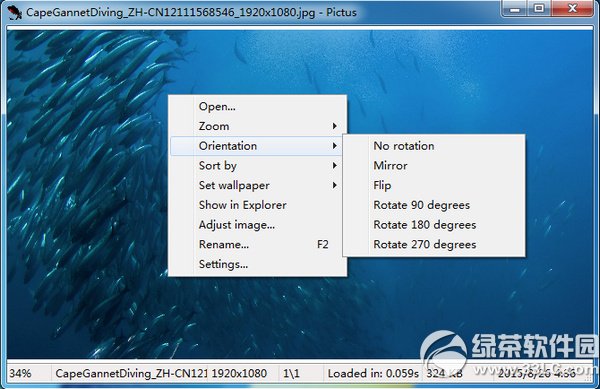Screen dimensions: 600x389
Task: Choose Rotate 90 degrees
Action: point(434,205)
